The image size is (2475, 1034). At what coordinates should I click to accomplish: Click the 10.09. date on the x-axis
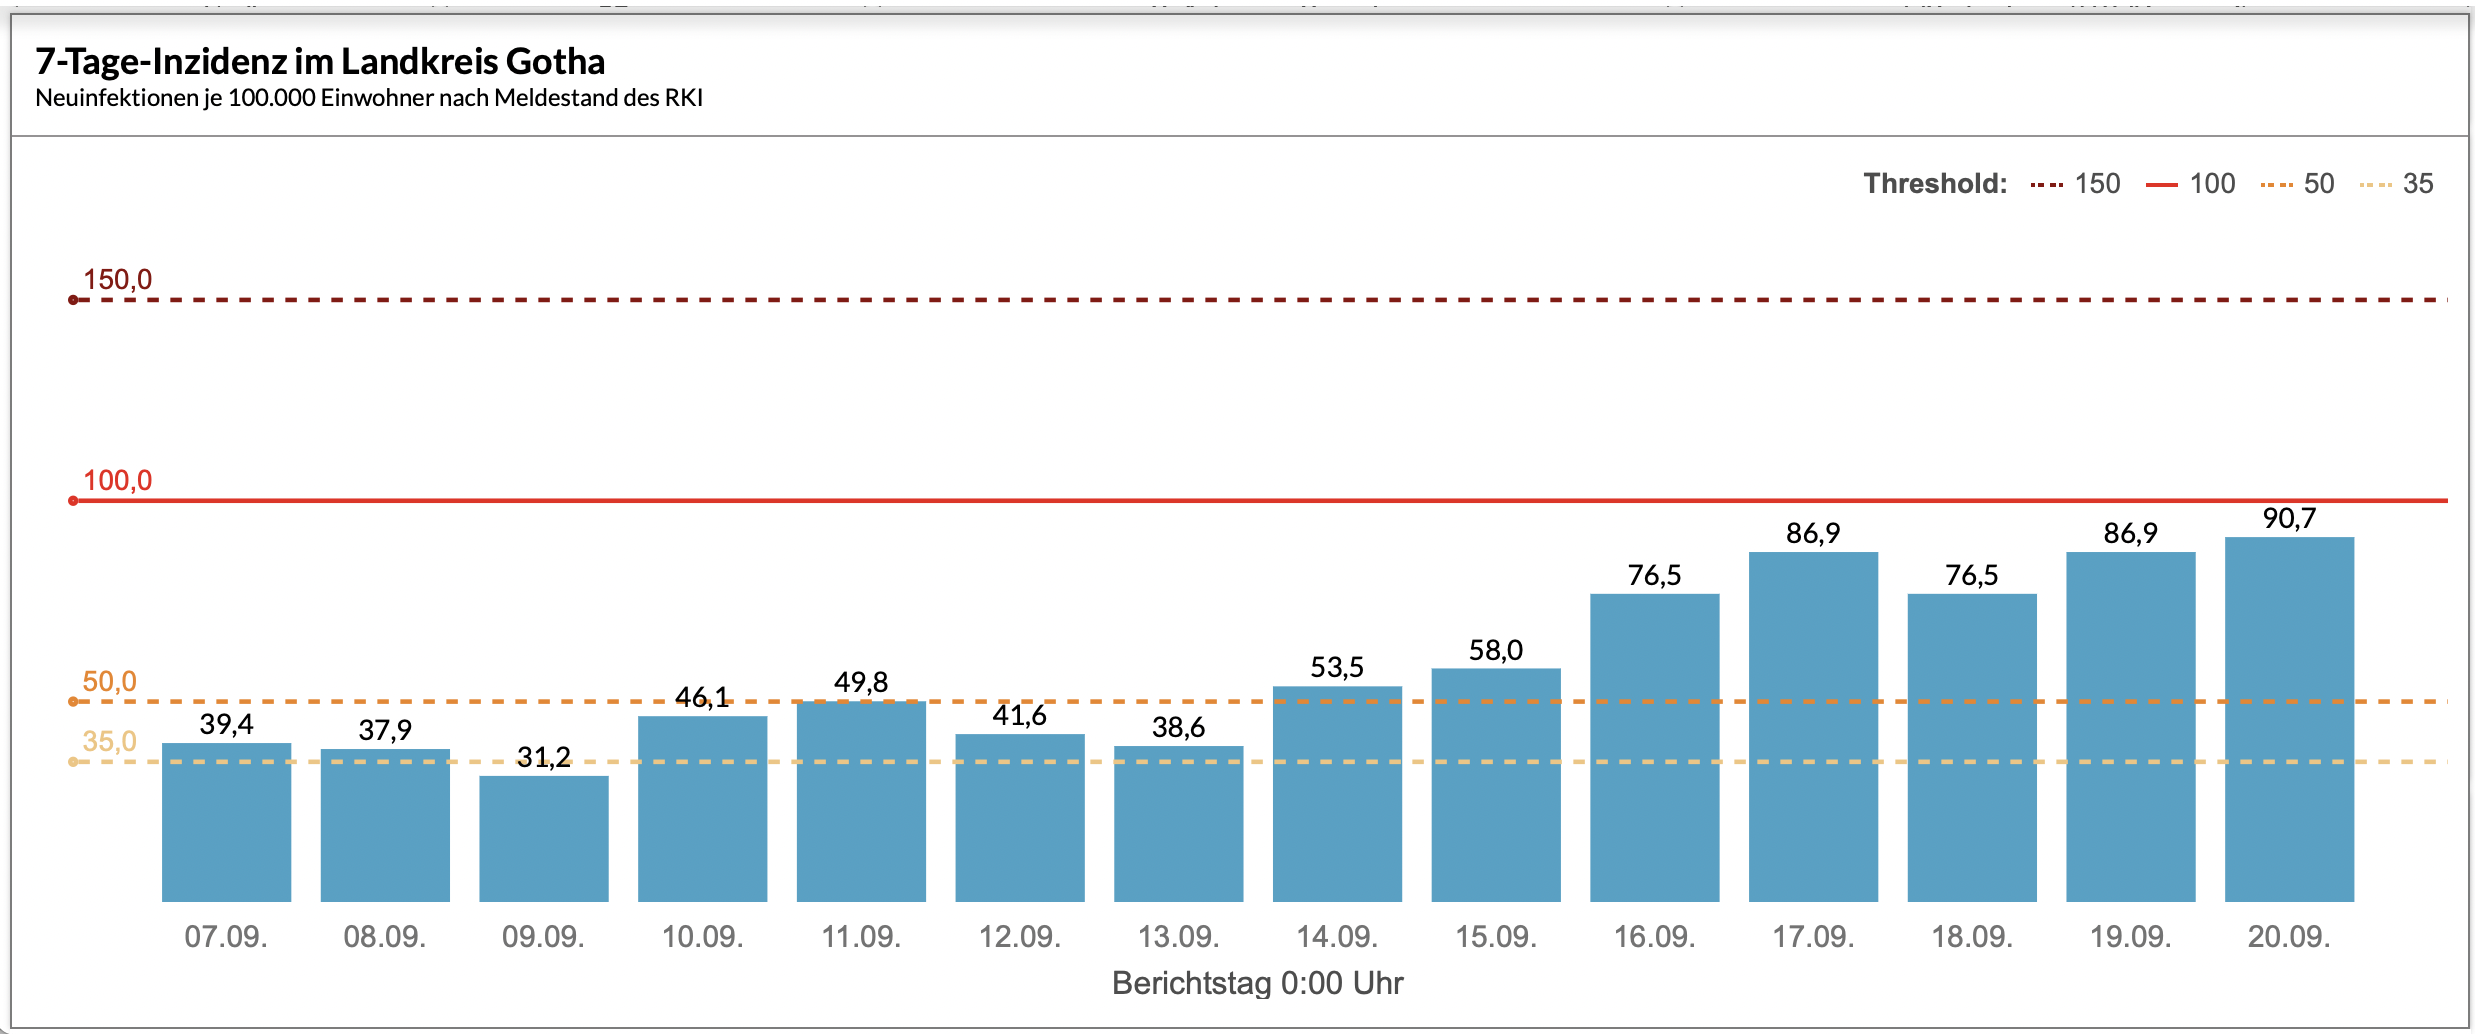pos(703,937)
